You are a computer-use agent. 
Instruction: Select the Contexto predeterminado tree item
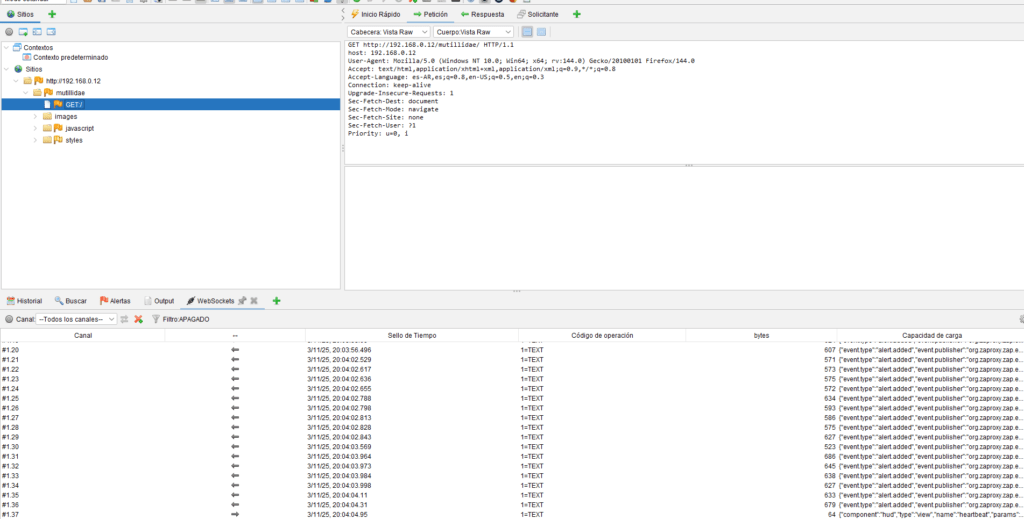69,57
